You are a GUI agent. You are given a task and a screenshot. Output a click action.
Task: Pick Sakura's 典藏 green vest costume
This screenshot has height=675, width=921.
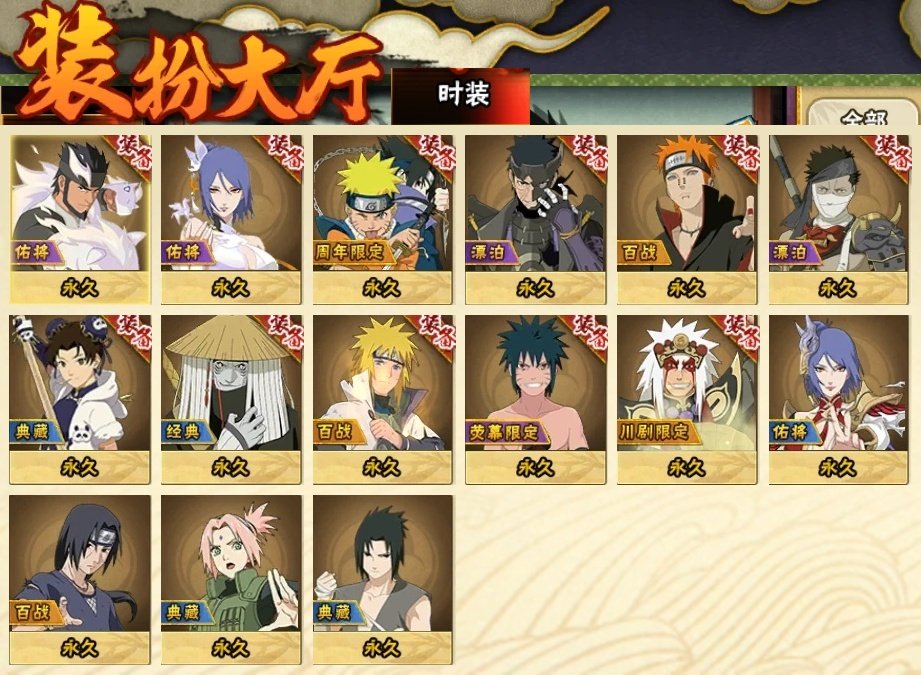(x=231, y=580)
